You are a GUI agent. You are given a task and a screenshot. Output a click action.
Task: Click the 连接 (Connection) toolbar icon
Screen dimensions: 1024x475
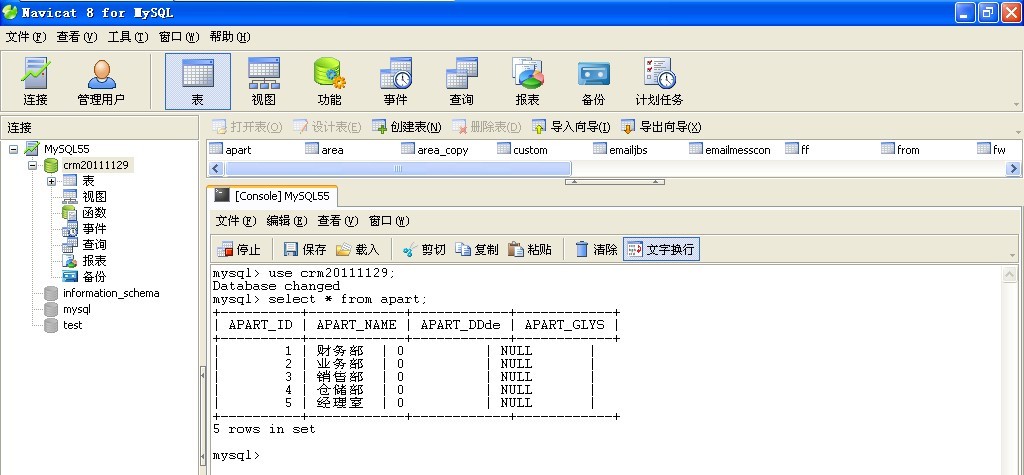(x=36, y=81)
